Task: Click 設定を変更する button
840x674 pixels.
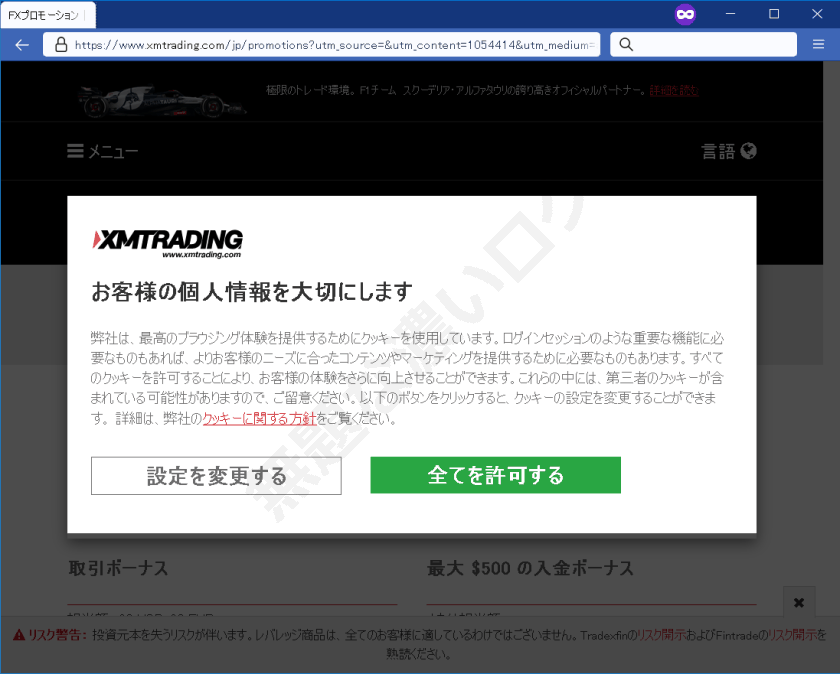Action: pyautogui.click(x=216, y=476)
